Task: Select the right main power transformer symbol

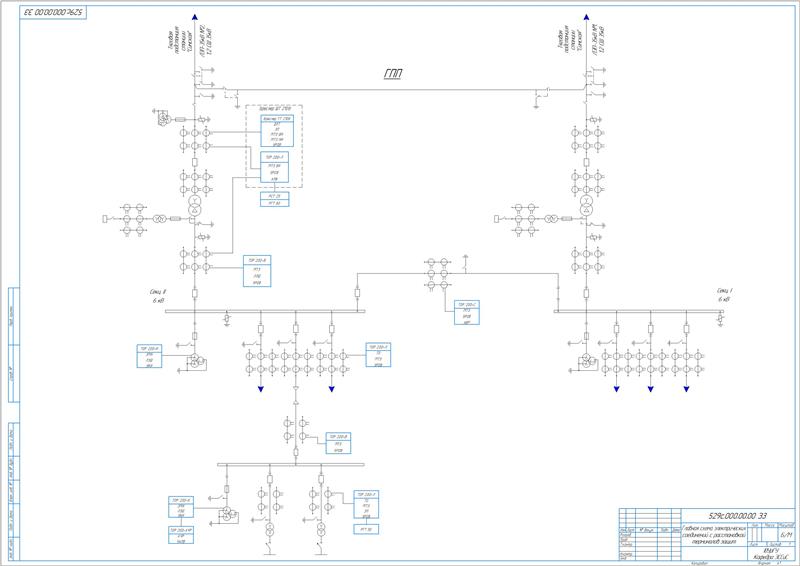Action: pos(586,205)
